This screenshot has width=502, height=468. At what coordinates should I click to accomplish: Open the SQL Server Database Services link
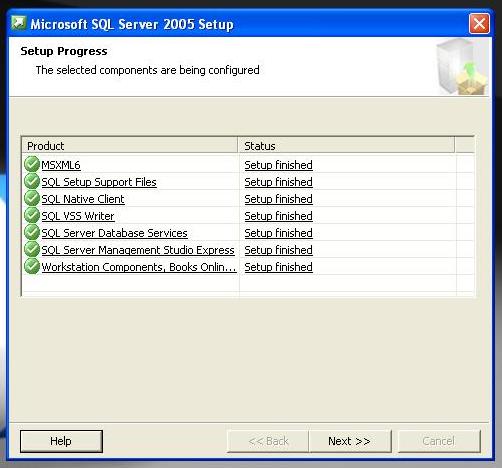click(114, 233)
